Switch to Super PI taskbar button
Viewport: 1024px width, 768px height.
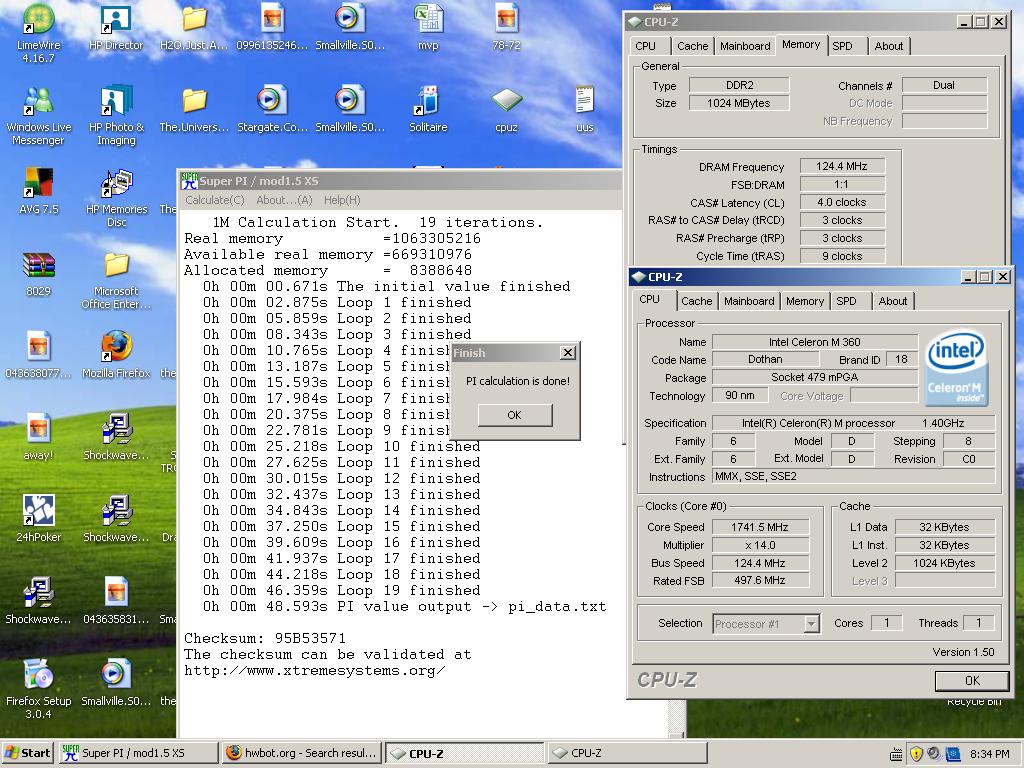(x=138, y=753)
